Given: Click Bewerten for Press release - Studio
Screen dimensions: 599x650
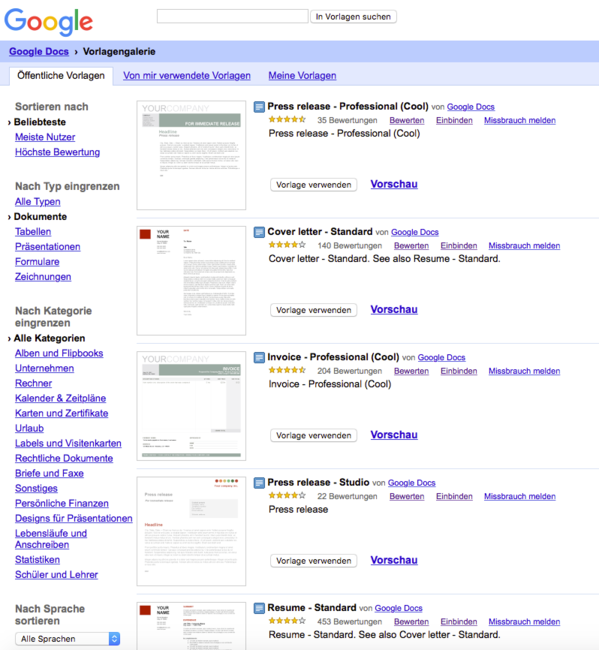Looking at the screenshot, I should (x=407, y=497).
